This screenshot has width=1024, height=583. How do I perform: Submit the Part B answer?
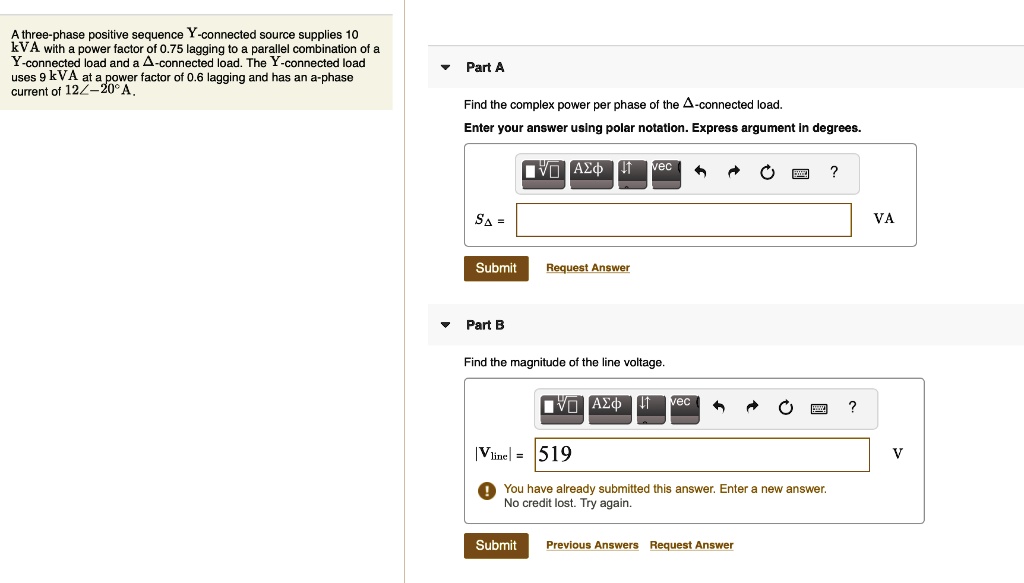coord(496,545)
